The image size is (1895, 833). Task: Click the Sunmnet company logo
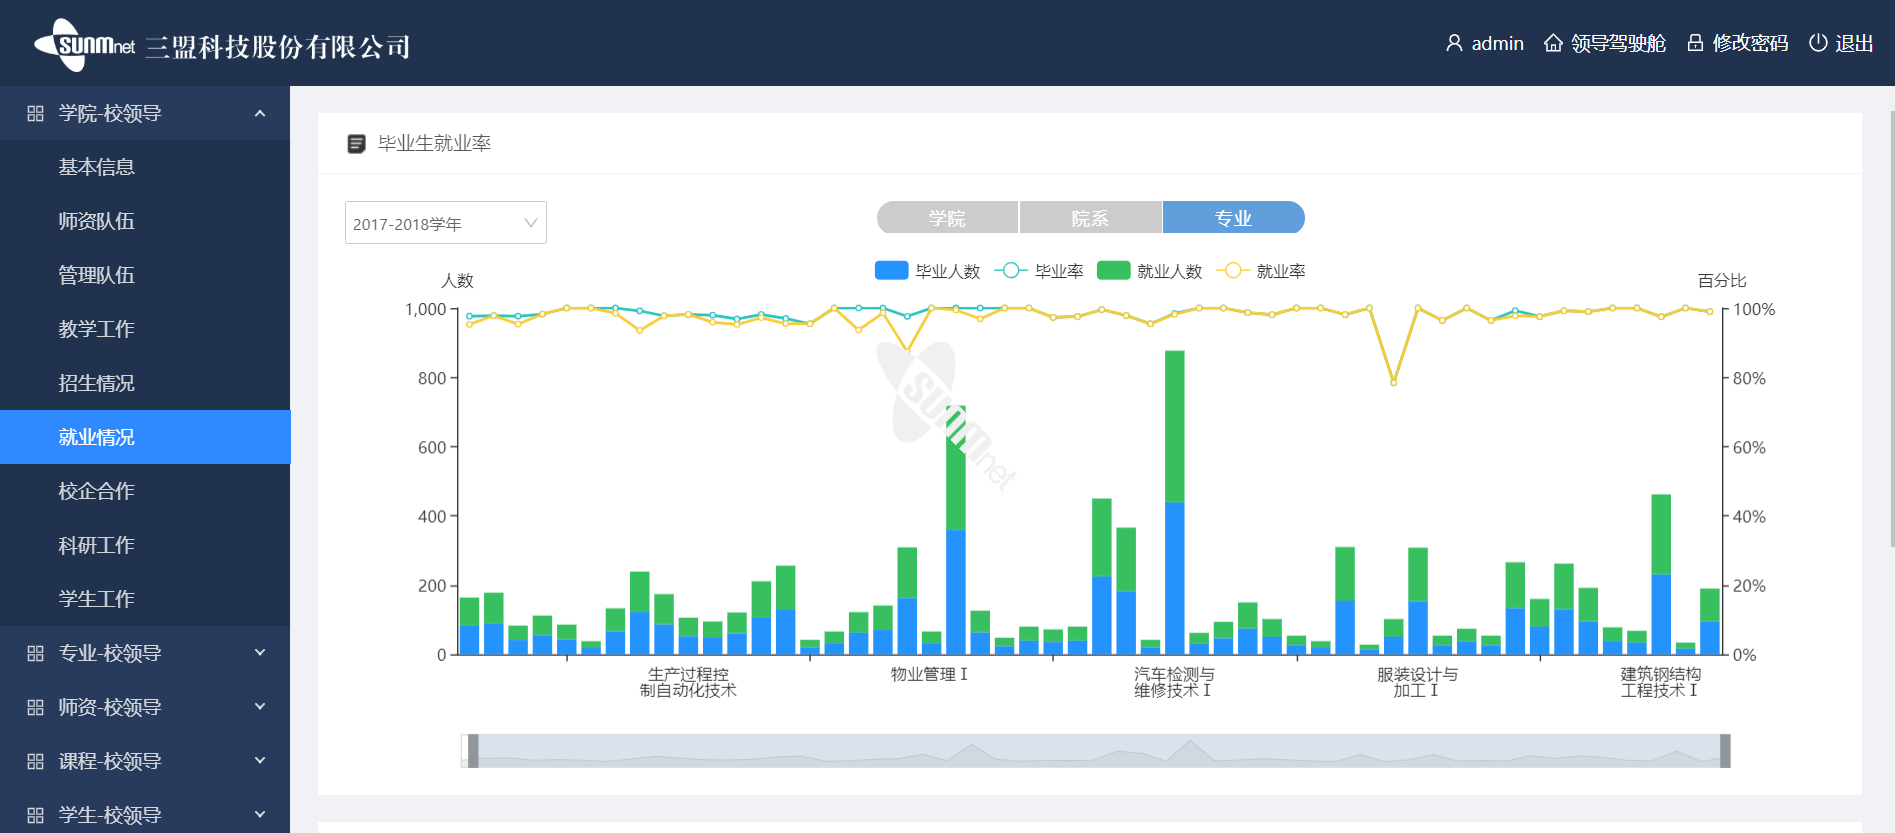click(85, 45)
